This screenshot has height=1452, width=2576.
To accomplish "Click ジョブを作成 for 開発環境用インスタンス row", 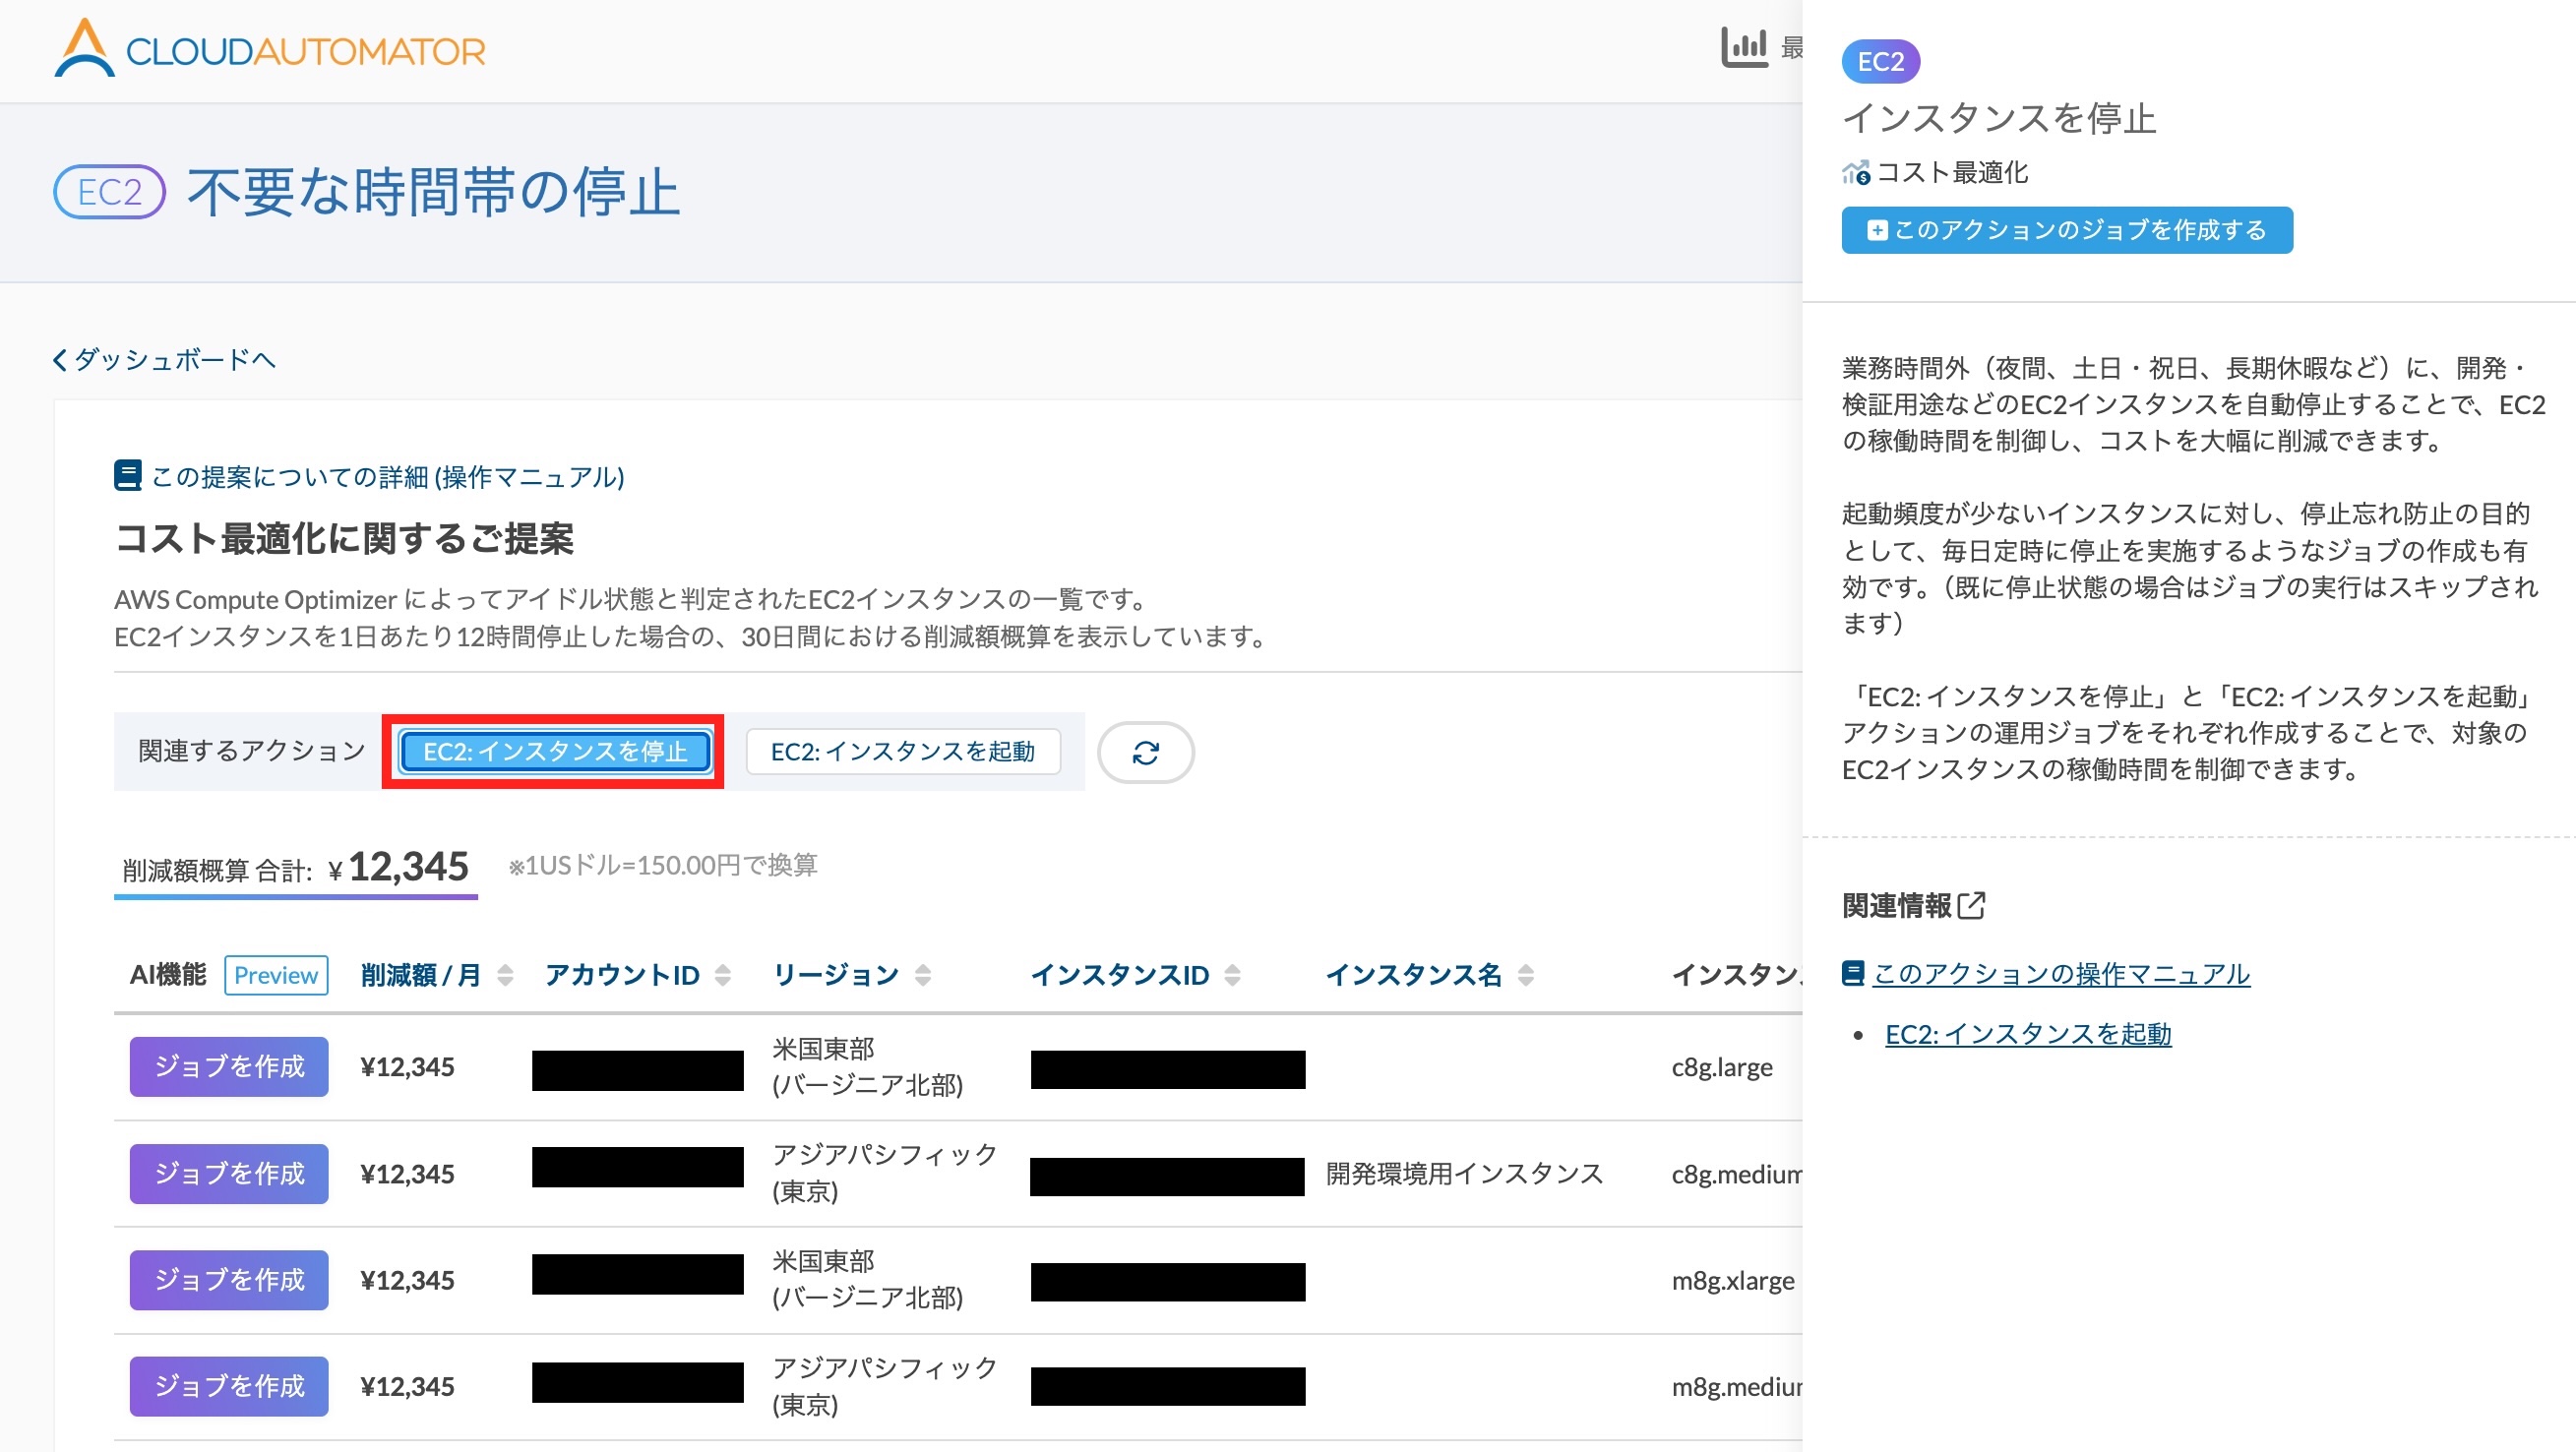I will (229, 1174).
